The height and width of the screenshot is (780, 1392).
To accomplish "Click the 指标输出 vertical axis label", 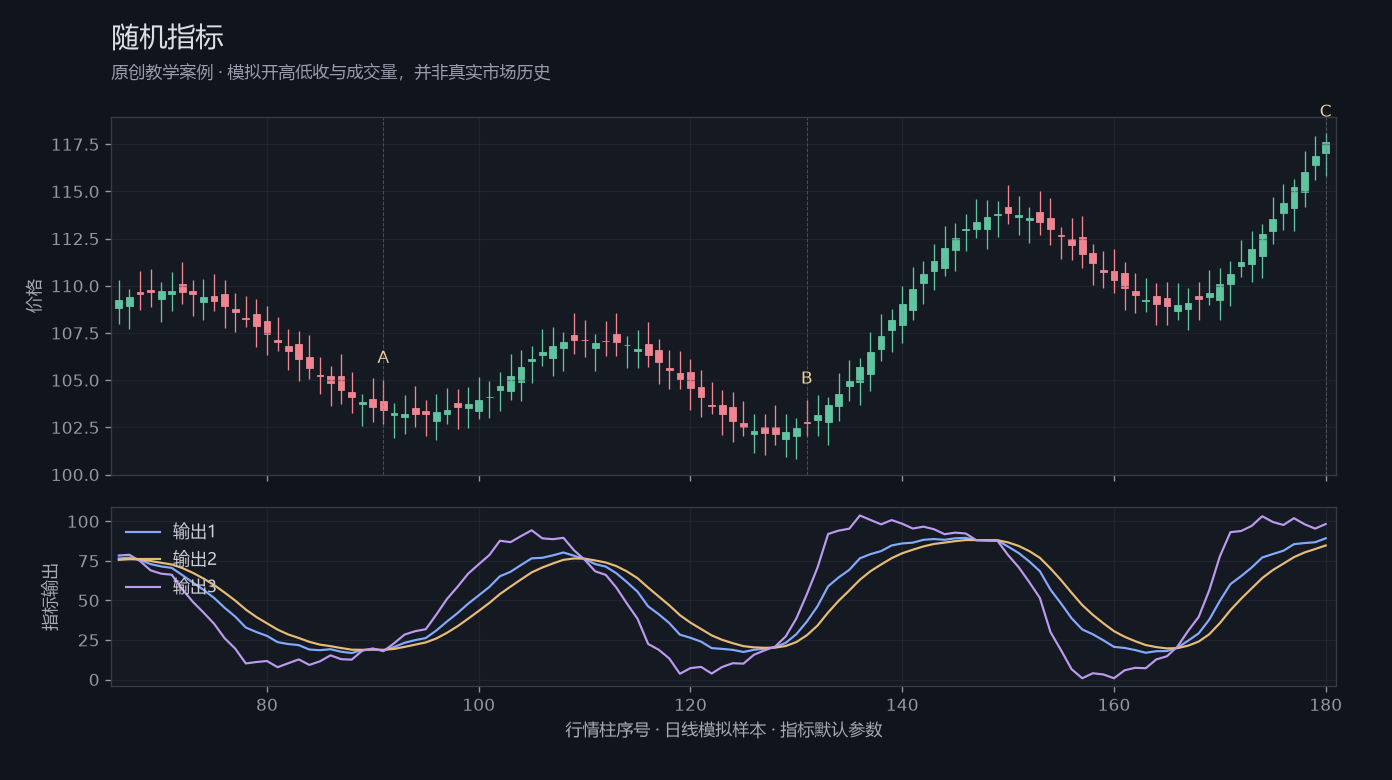I will [x=50, y=597].
